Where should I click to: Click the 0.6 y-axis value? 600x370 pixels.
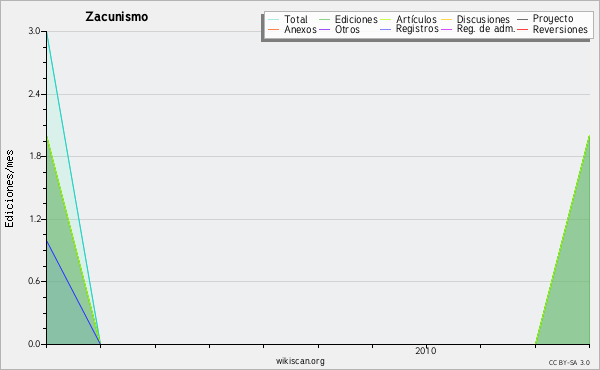(35, 281)
